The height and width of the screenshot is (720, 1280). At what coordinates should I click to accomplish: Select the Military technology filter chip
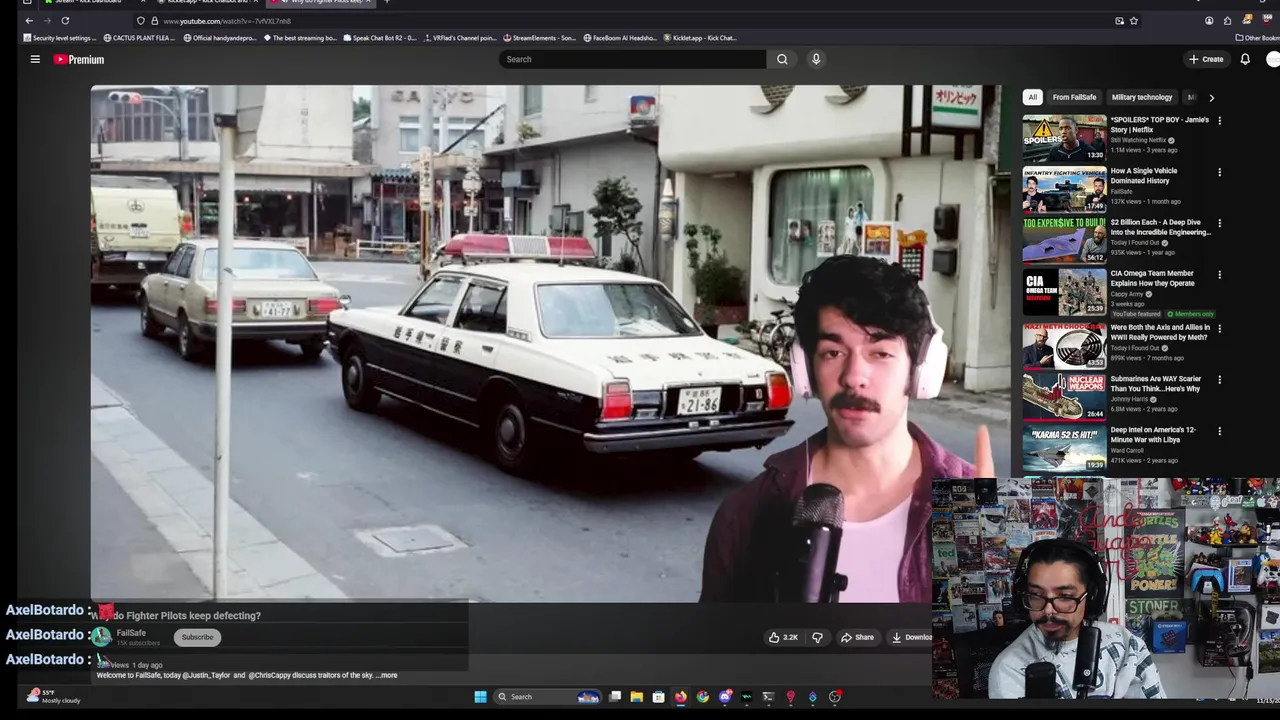(1141, 97)
